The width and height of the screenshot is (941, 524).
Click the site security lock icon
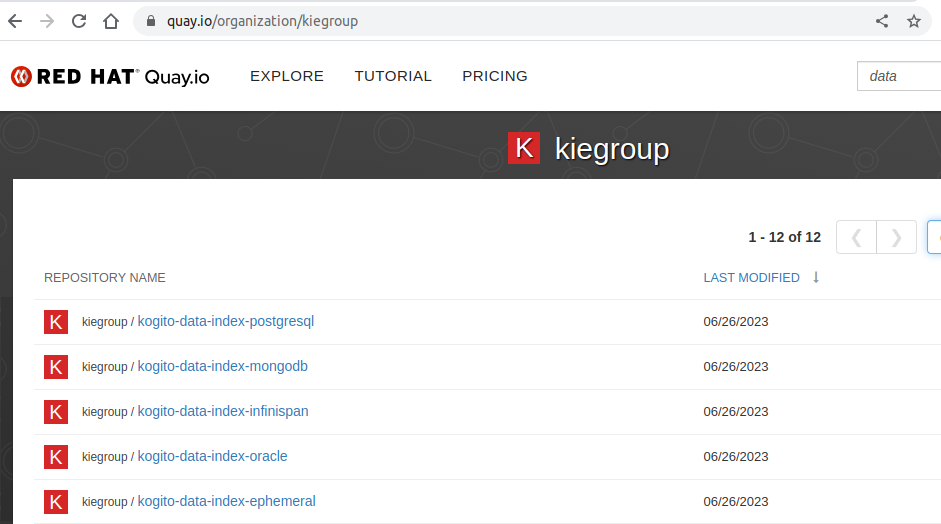[151, 21]
